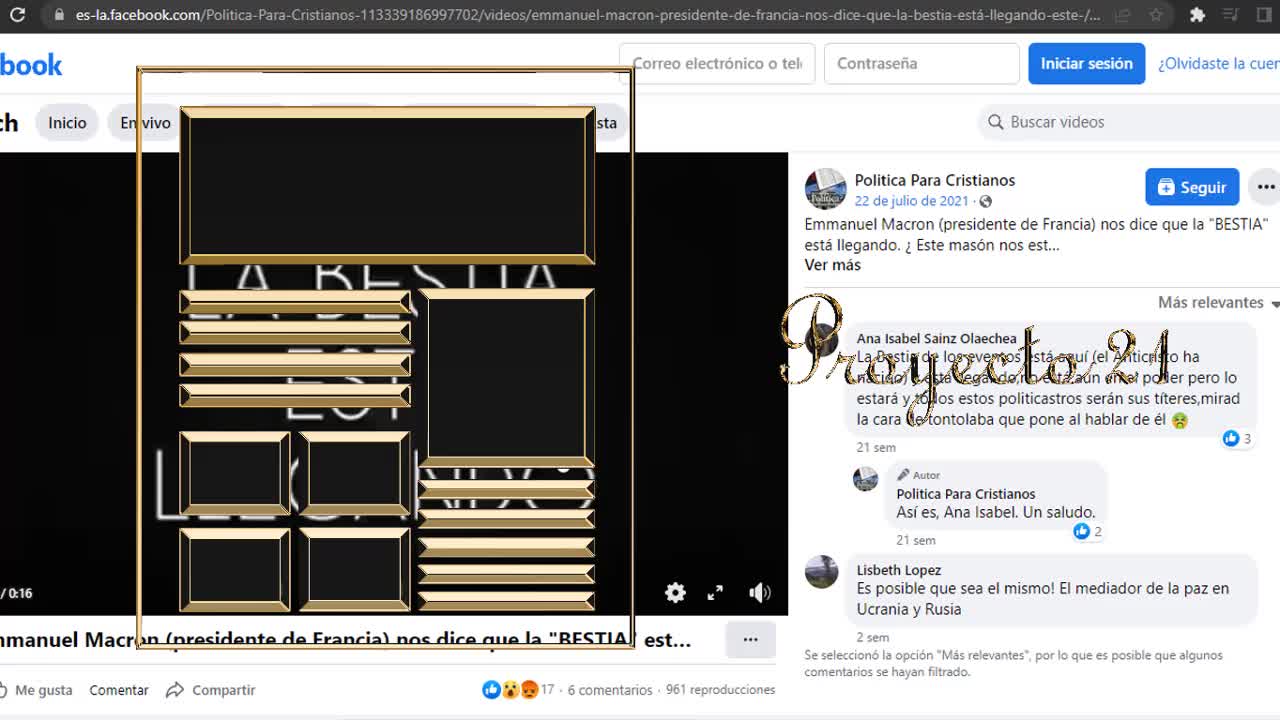Open the ¿Olvidaste la cuenta? link

click(1219, 63)
